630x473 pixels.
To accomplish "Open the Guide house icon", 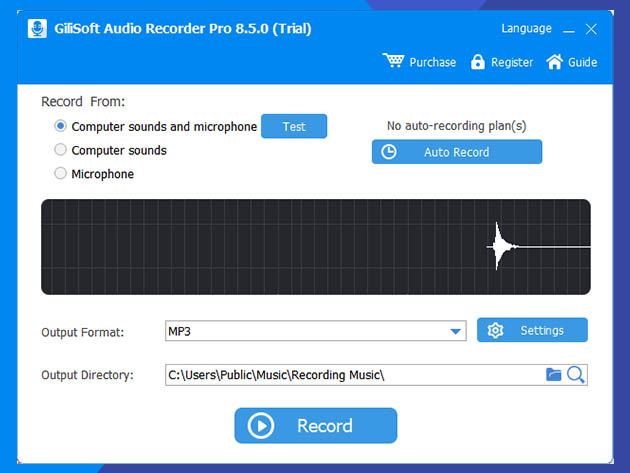I will pyautogui.click(x=555, y=61).
